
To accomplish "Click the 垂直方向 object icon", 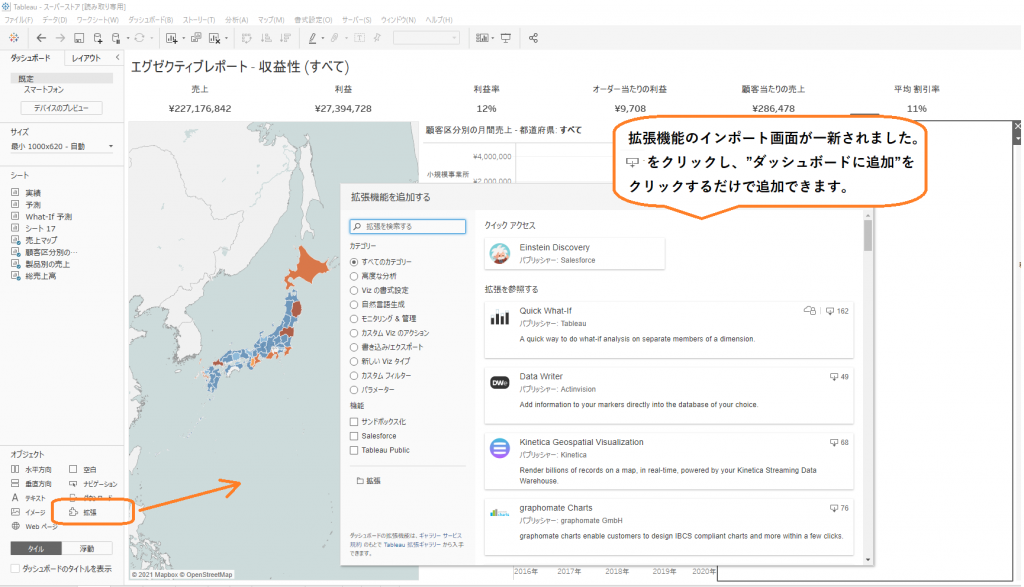I will 15,484.
